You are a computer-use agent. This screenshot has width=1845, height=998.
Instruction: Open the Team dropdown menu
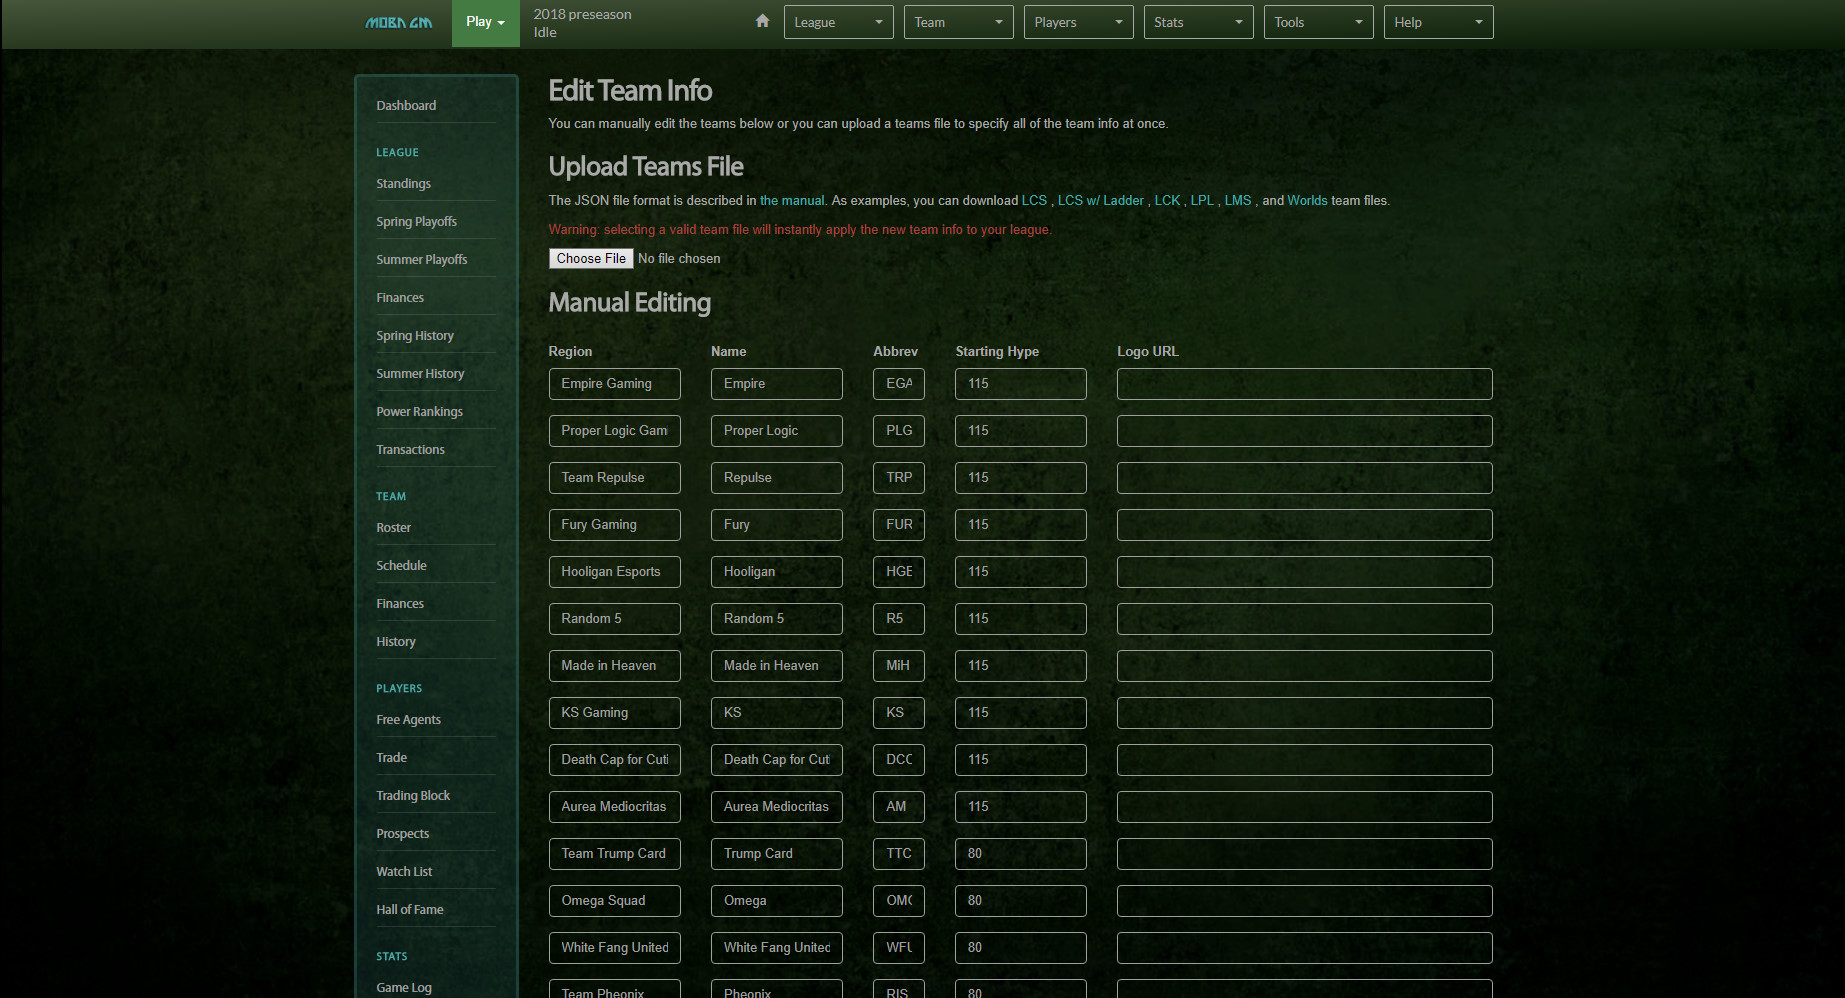957,21
